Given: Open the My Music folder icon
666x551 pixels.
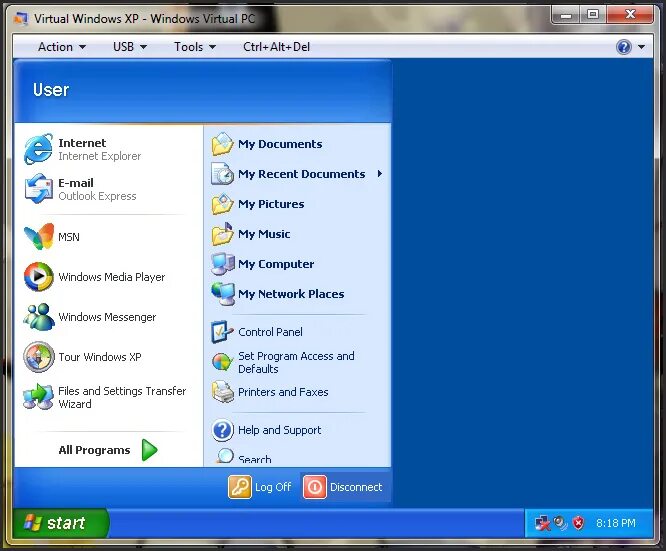Looking at the screenshot, I should pos(223,234).
